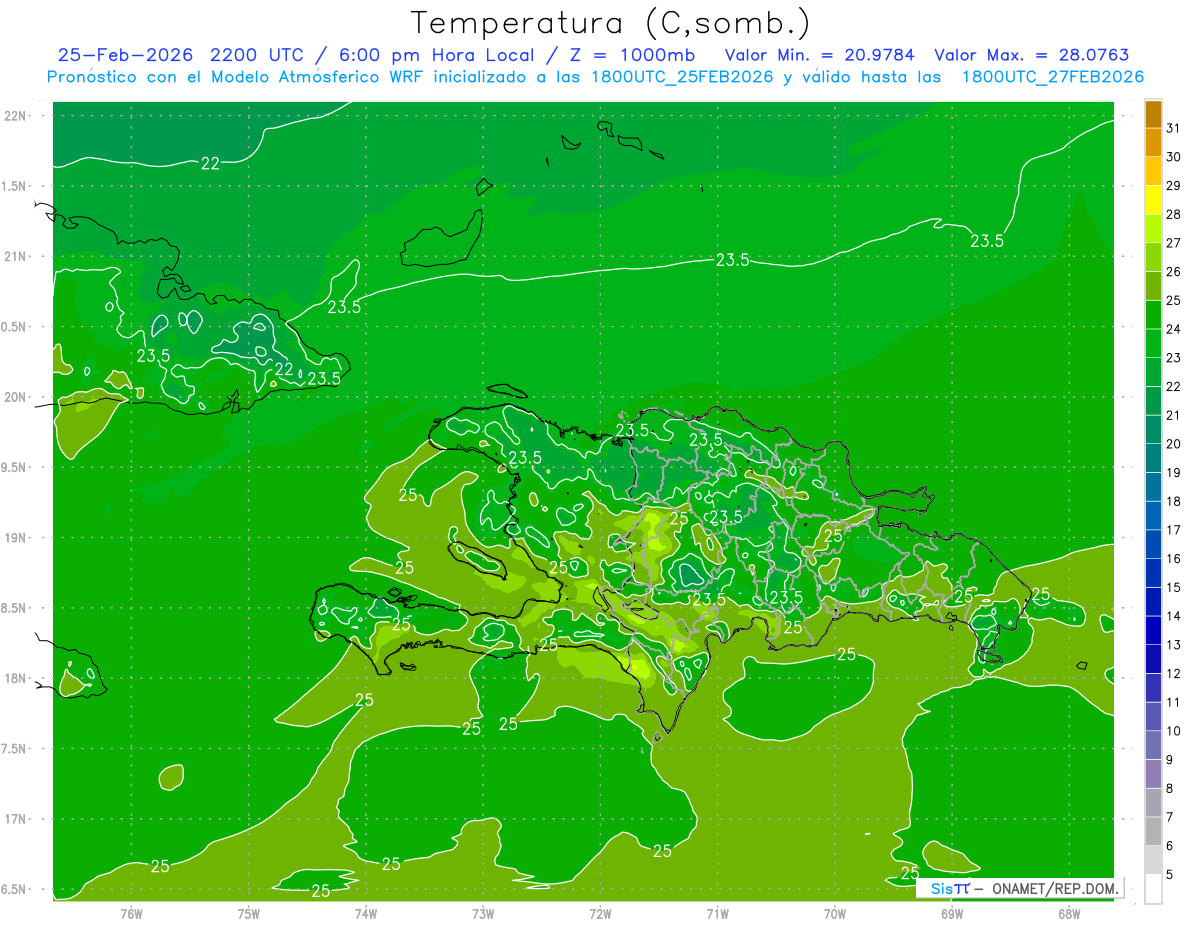
Task: Click the title 'Temperatura (C,somb.)'
Action: point(611,23)
